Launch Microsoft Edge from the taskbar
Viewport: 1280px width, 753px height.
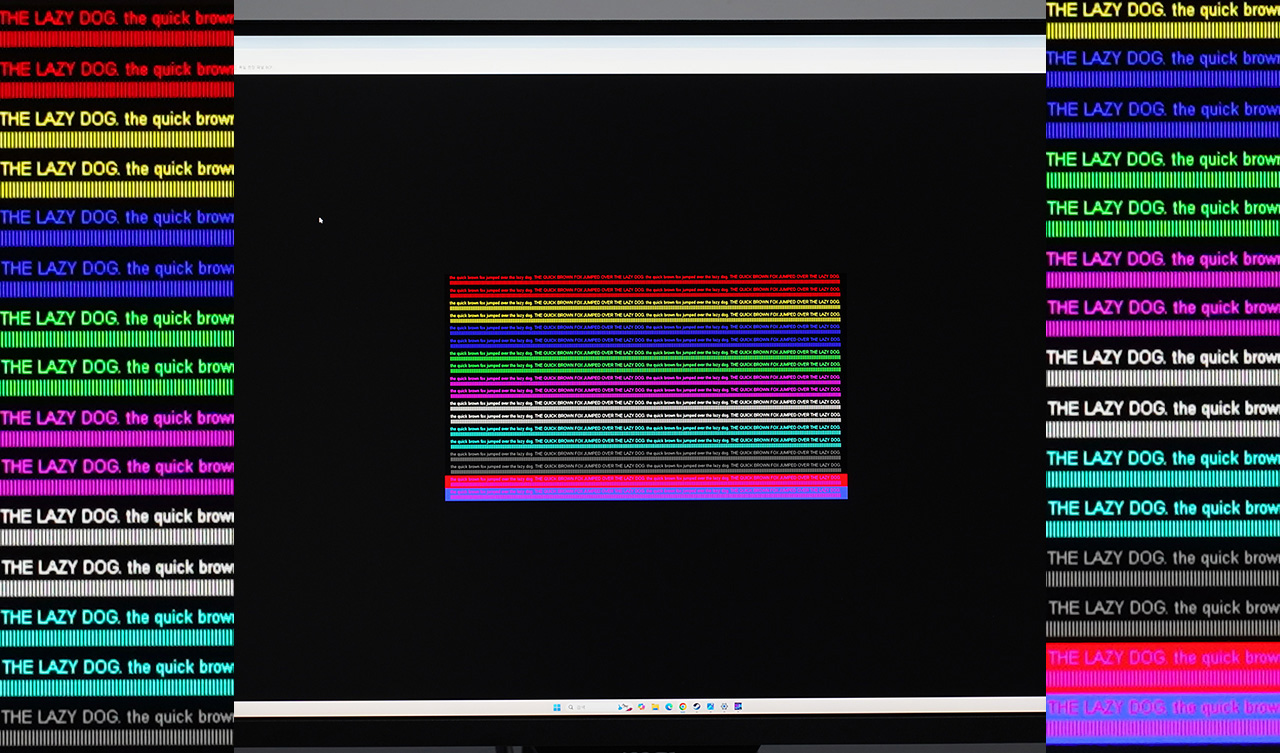669,707
